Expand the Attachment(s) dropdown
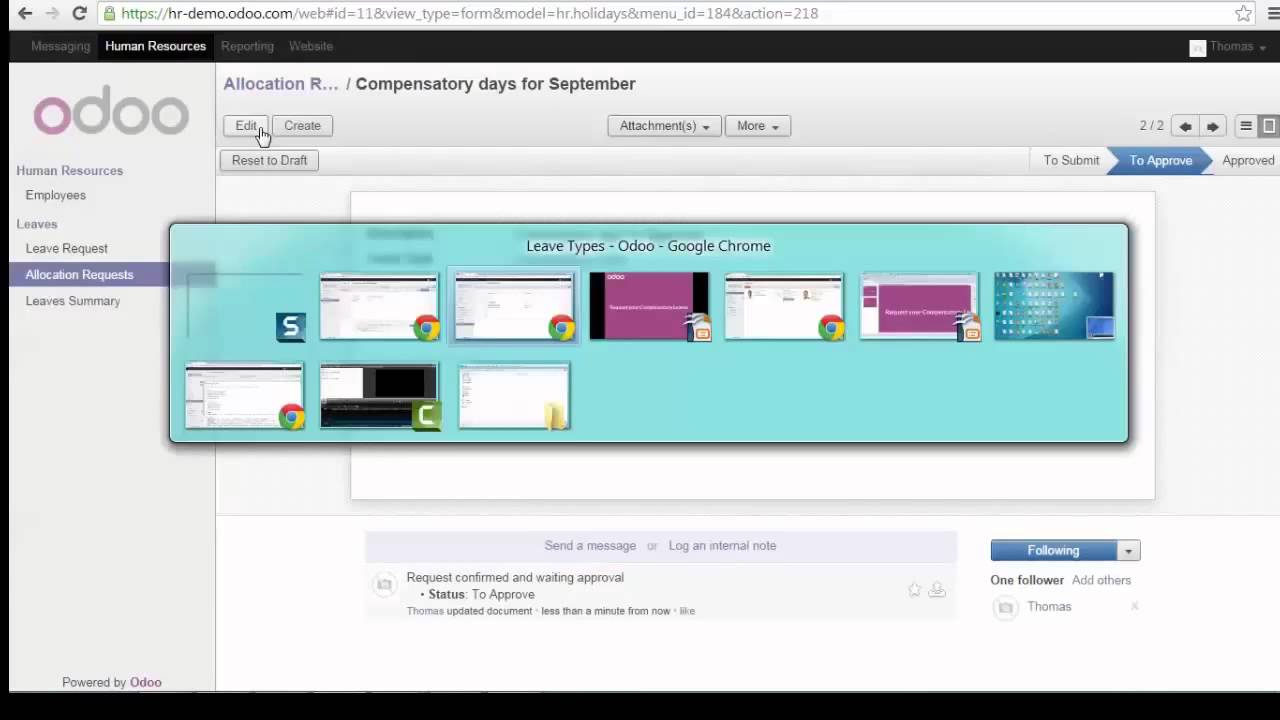This screenshot has height=720, width=1280. [x=664, y=126]
